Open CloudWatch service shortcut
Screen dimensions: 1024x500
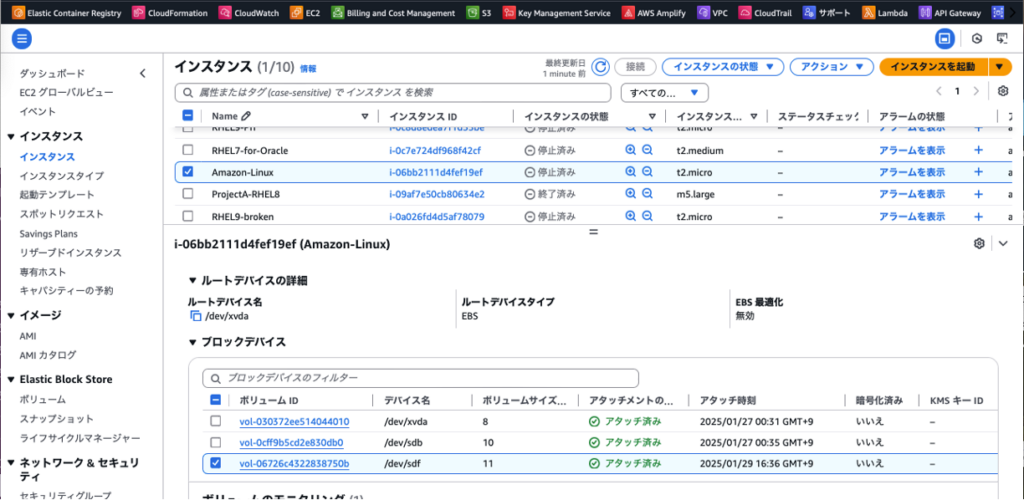click(x=249, y=12)
